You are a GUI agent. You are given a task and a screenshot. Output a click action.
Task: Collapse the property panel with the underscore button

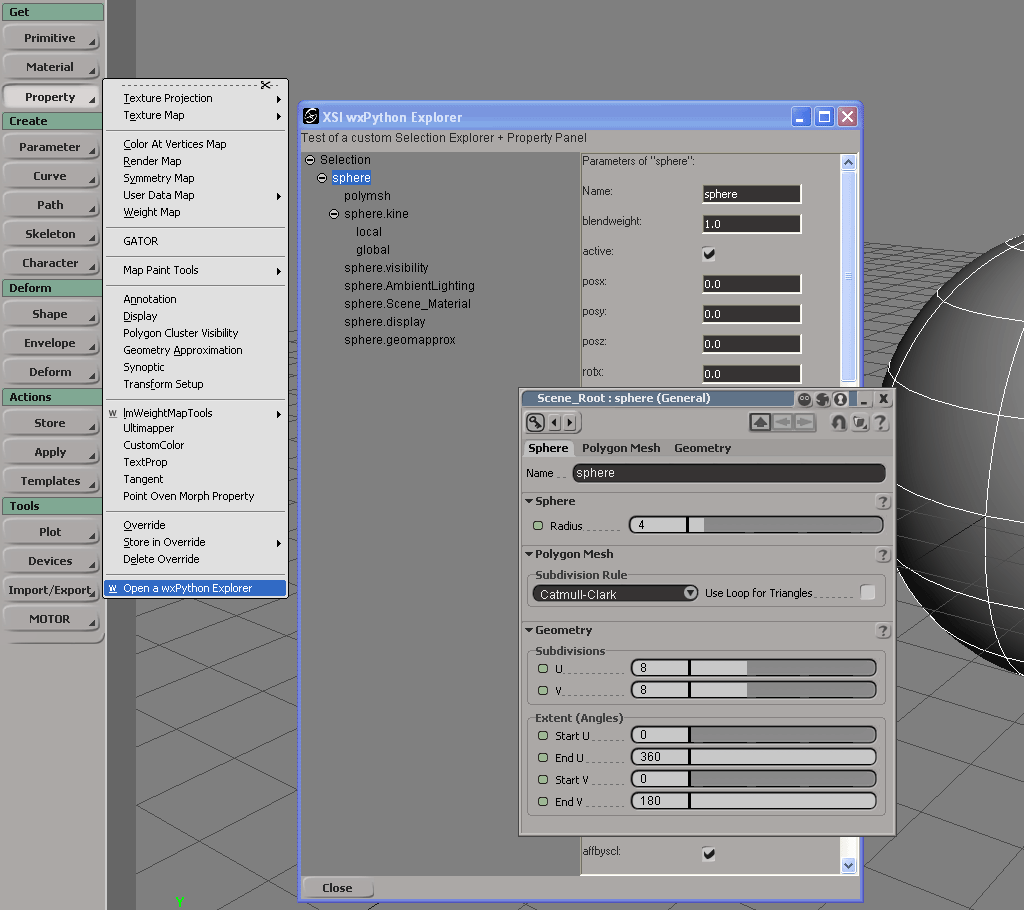pos(864,398)
